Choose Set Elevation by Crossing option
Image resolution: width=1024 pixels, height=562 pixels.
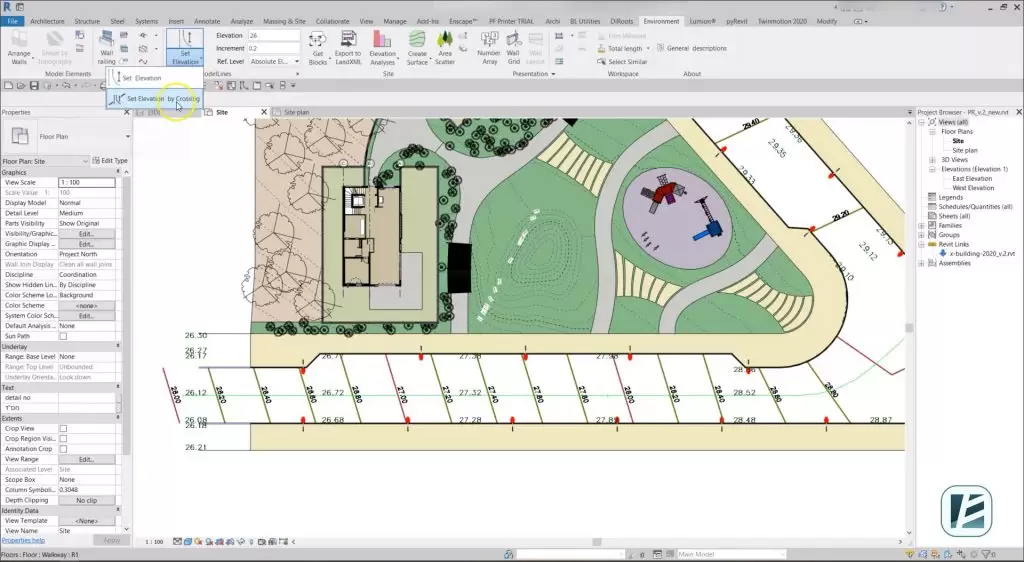click(x=162, y=99)
